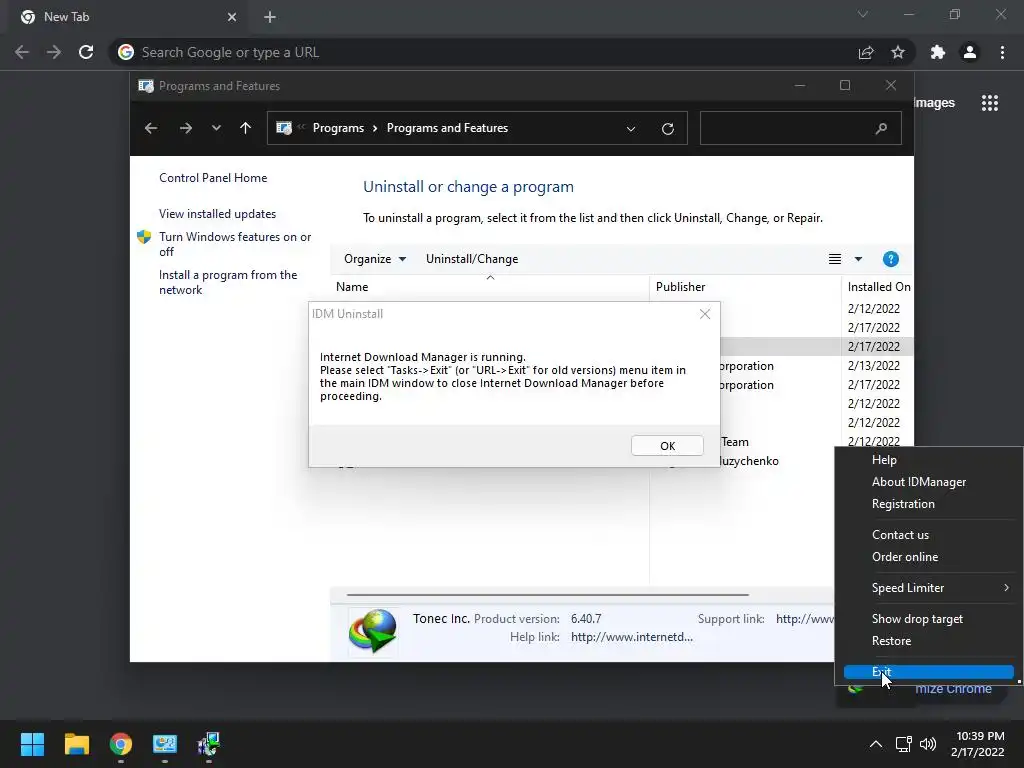
Task: Click the horizontal scrollbar of program list
Action: (547, 595)
